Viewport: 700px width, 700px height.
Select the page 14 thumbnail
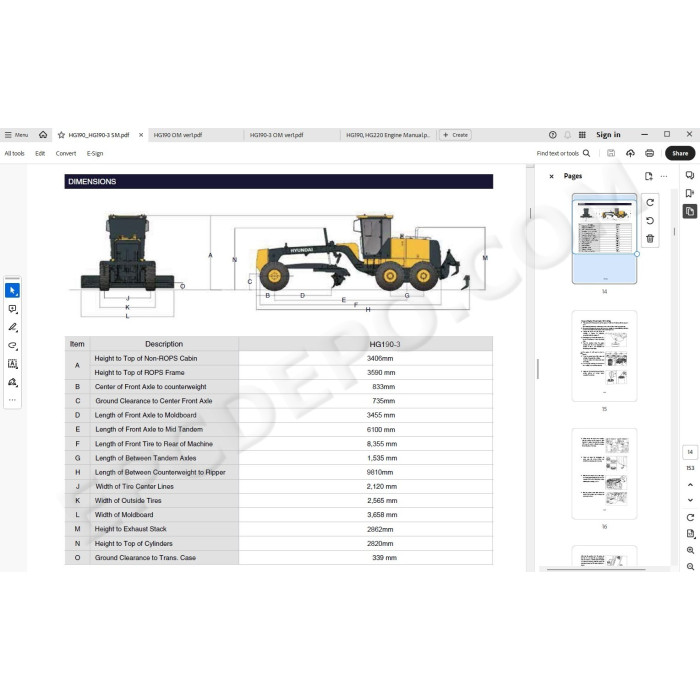point(604,239)
